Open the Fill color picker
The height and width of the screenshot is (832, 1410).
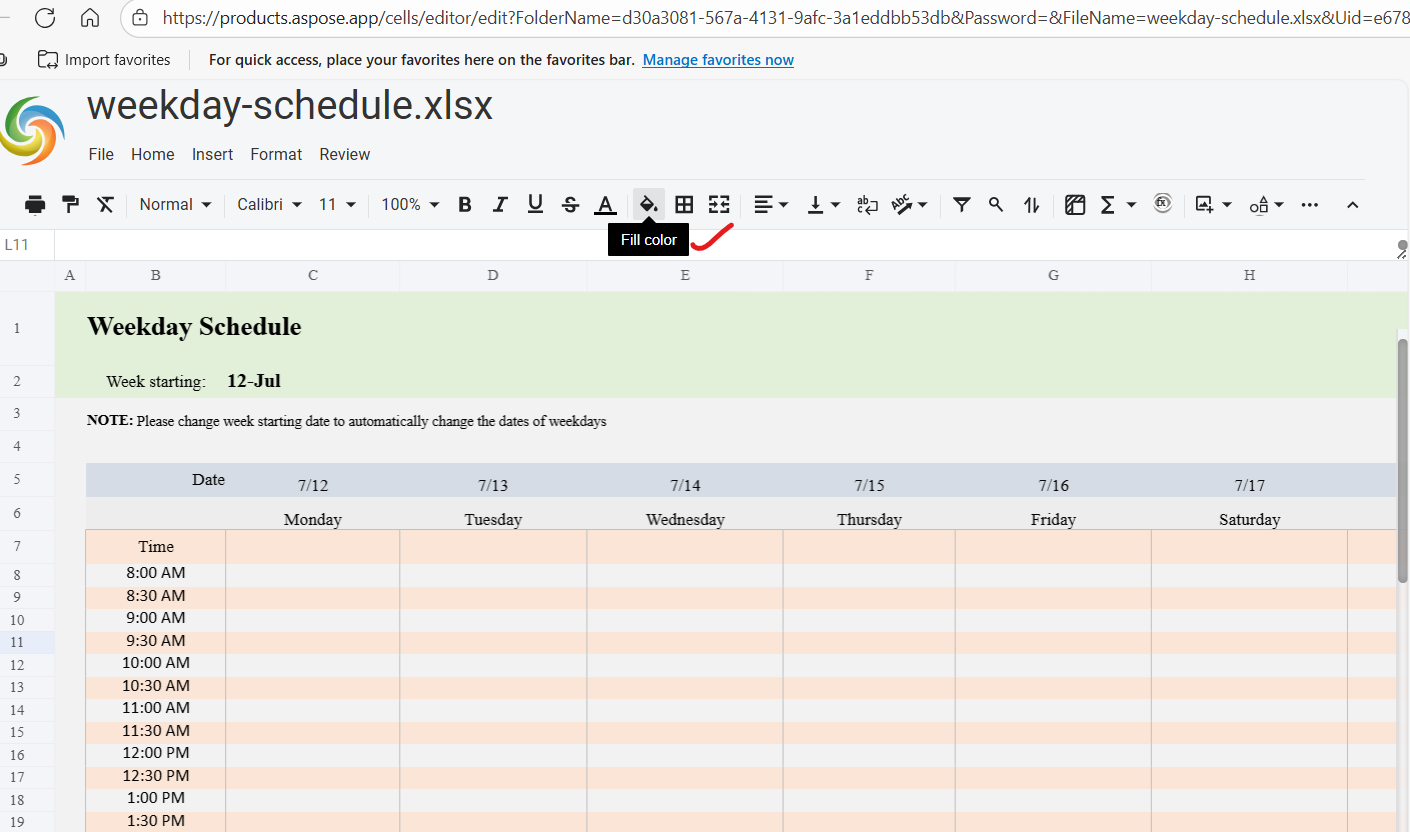coord(648,205)
